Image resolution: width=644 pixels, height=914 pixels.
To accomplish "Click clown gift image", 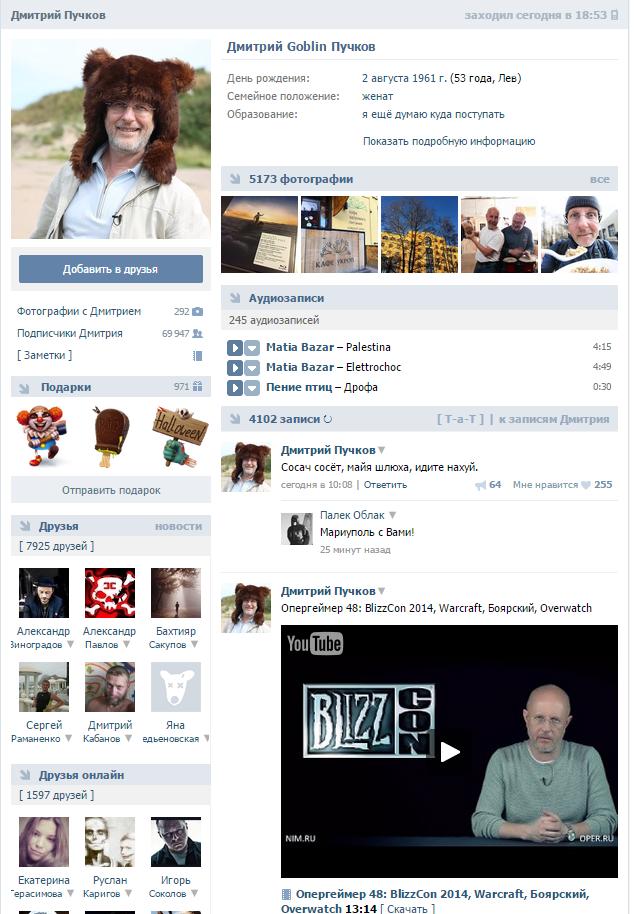I will (42, 435).
